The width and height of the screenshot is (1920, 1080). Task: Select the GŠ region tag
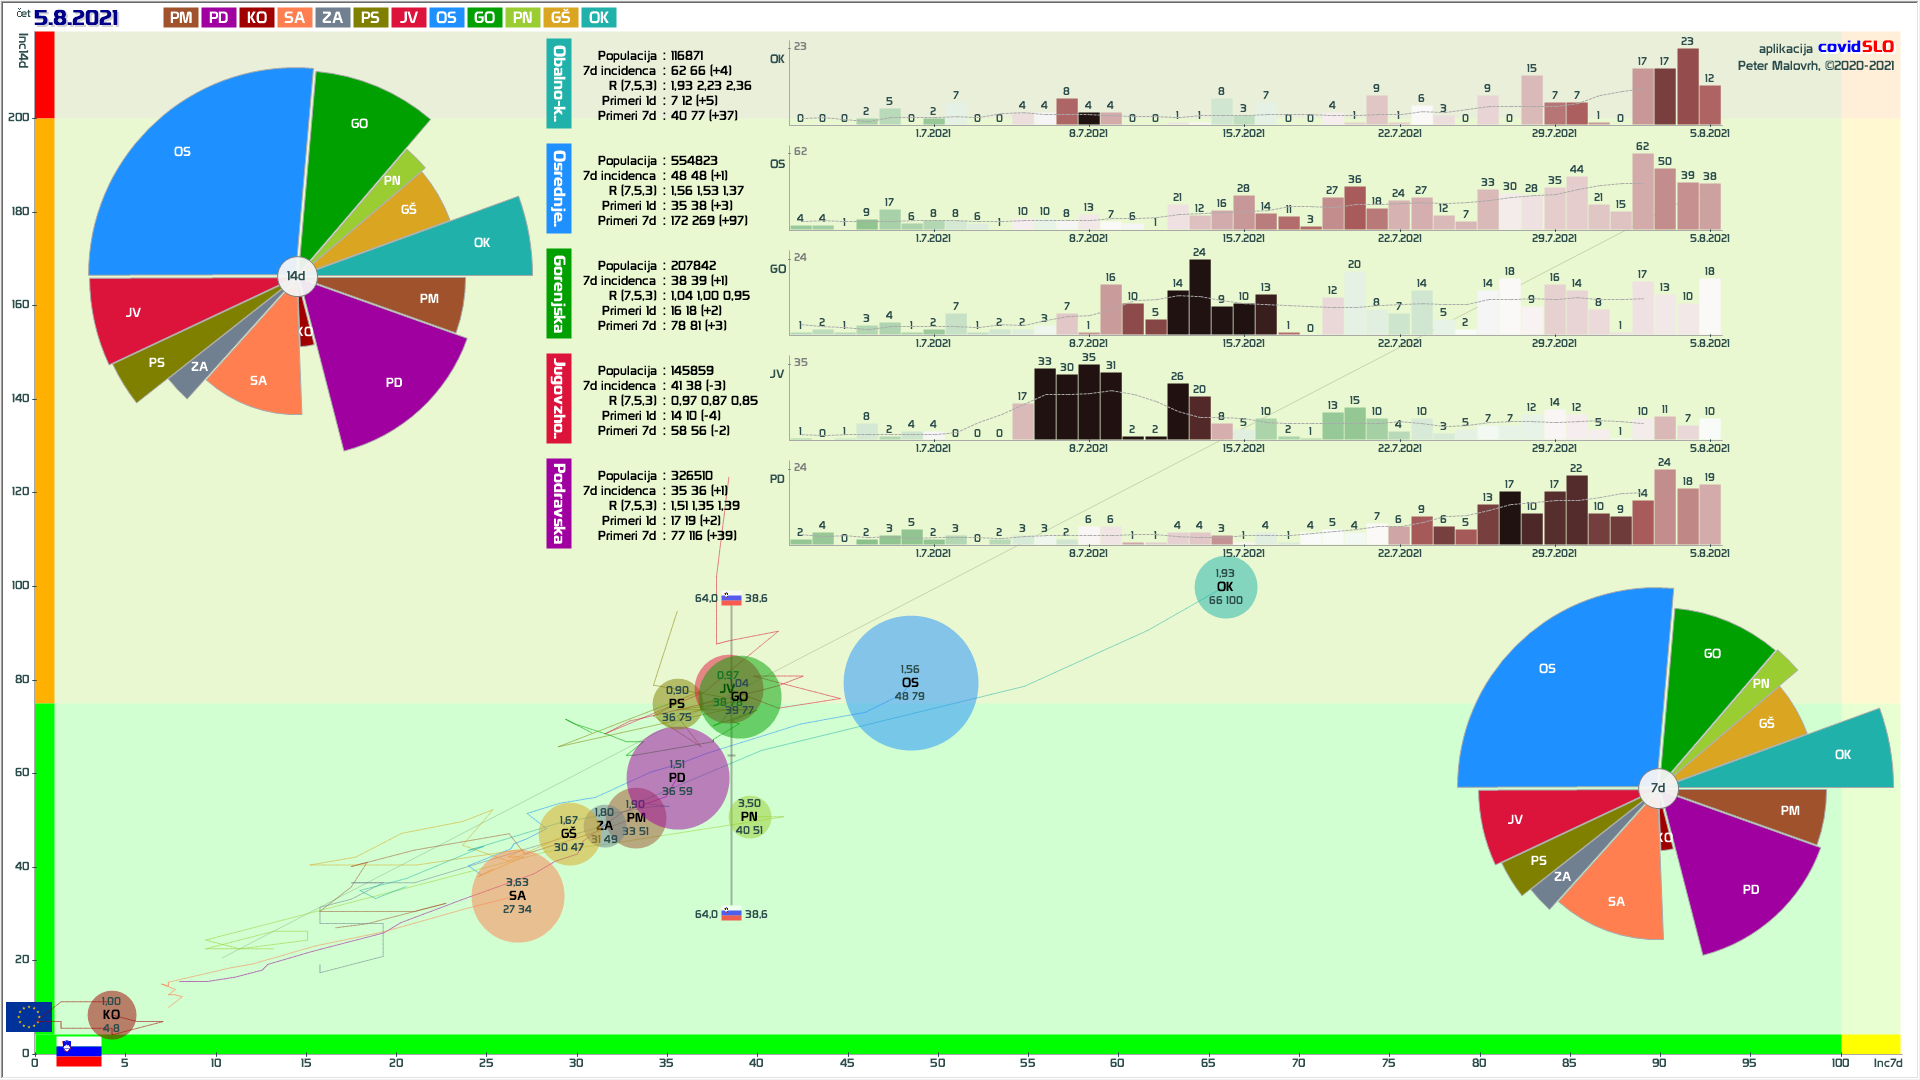560,18
